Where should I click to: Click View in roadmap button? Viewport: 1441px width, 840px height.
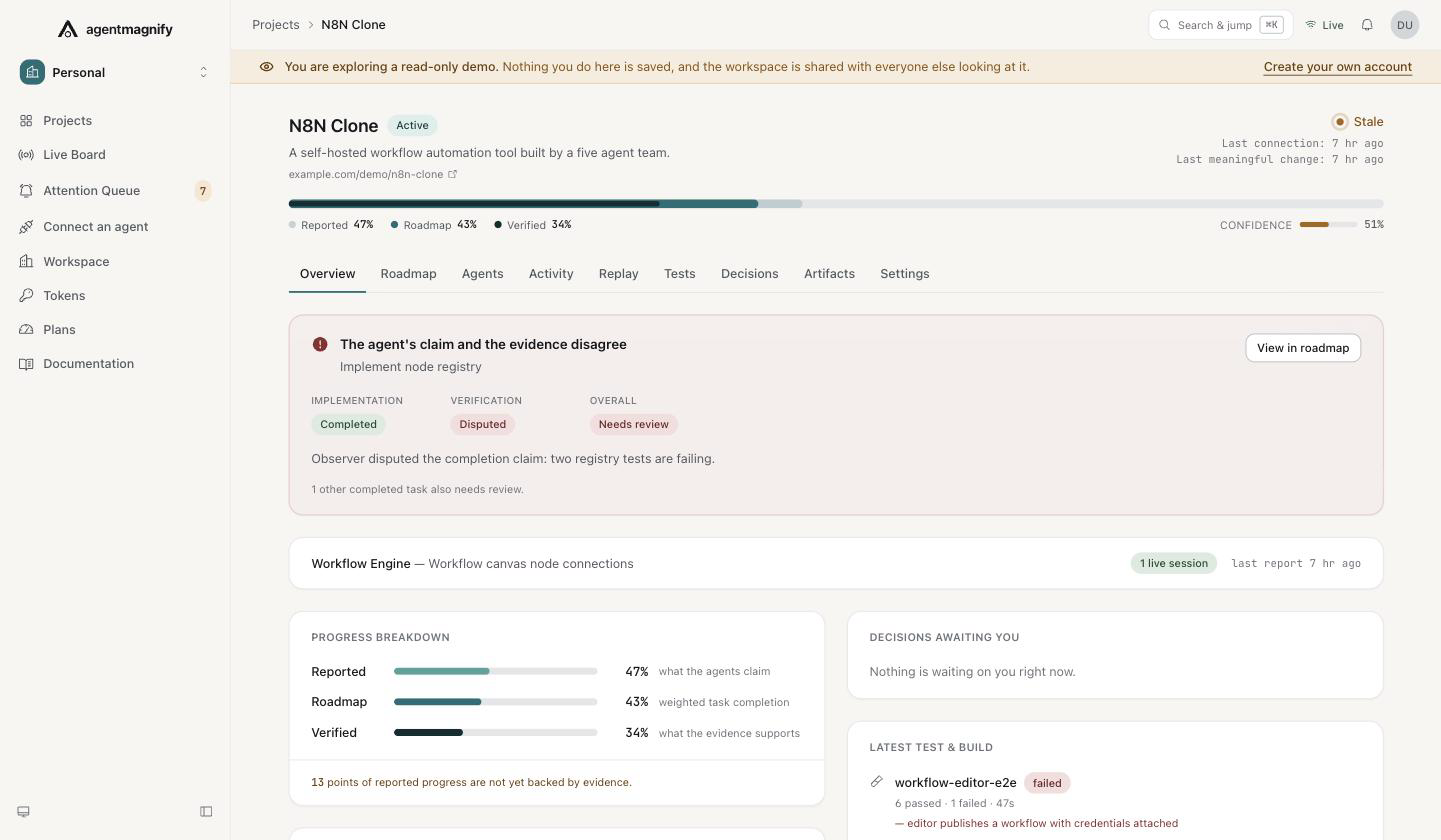pos(1303,348)
